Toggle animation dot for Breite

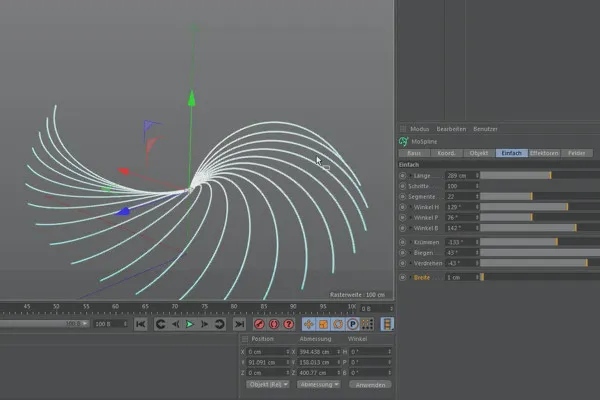402,278
